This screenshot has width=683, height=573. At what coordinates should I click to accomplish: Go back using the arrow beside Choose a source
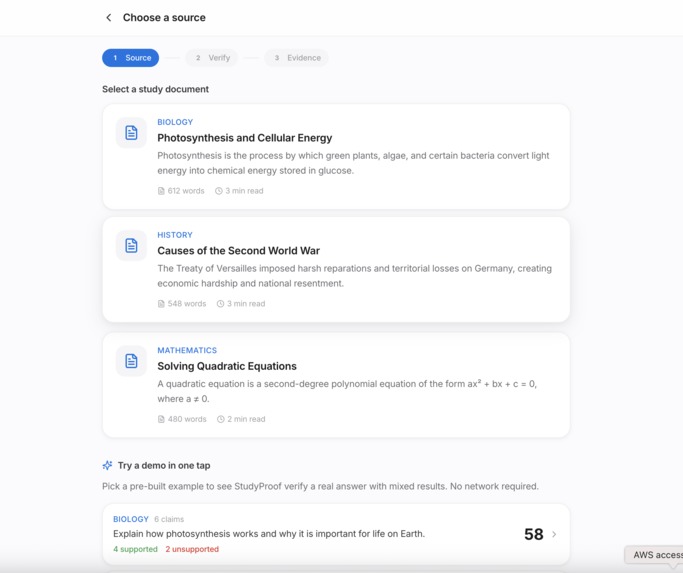108,17
